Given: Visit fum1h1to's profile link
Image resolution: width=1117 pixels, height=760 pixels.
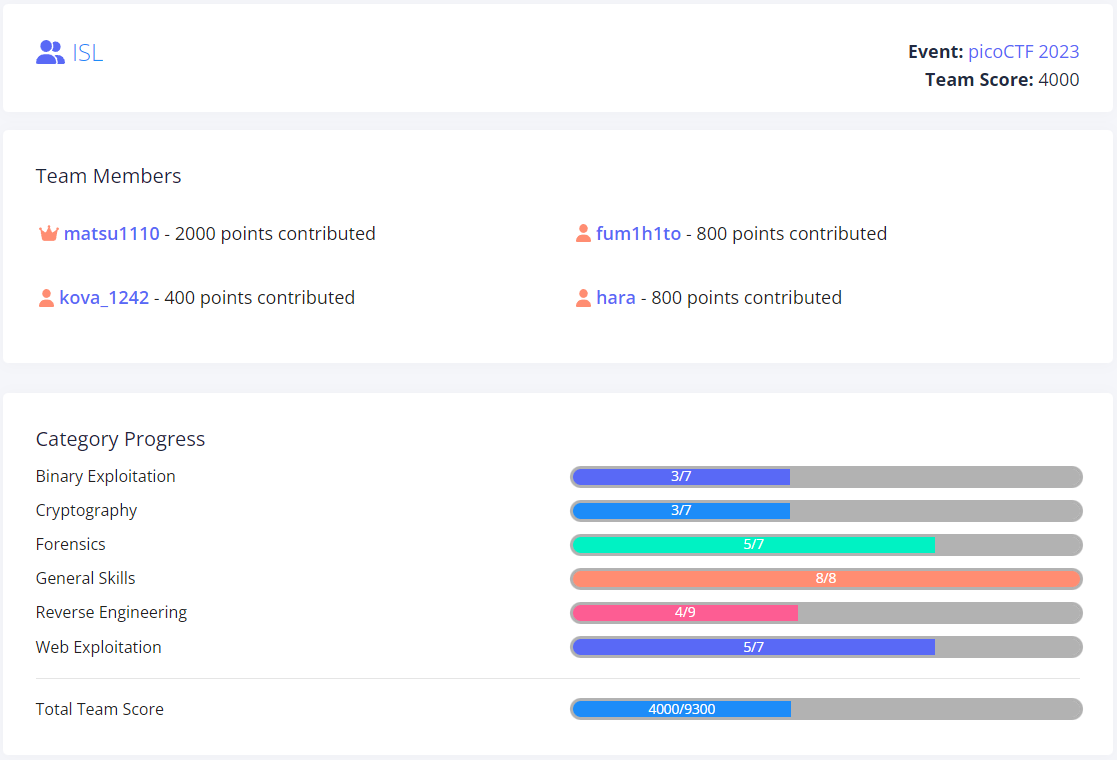Looking at the screenshot, I should click(x=638, y=234).
